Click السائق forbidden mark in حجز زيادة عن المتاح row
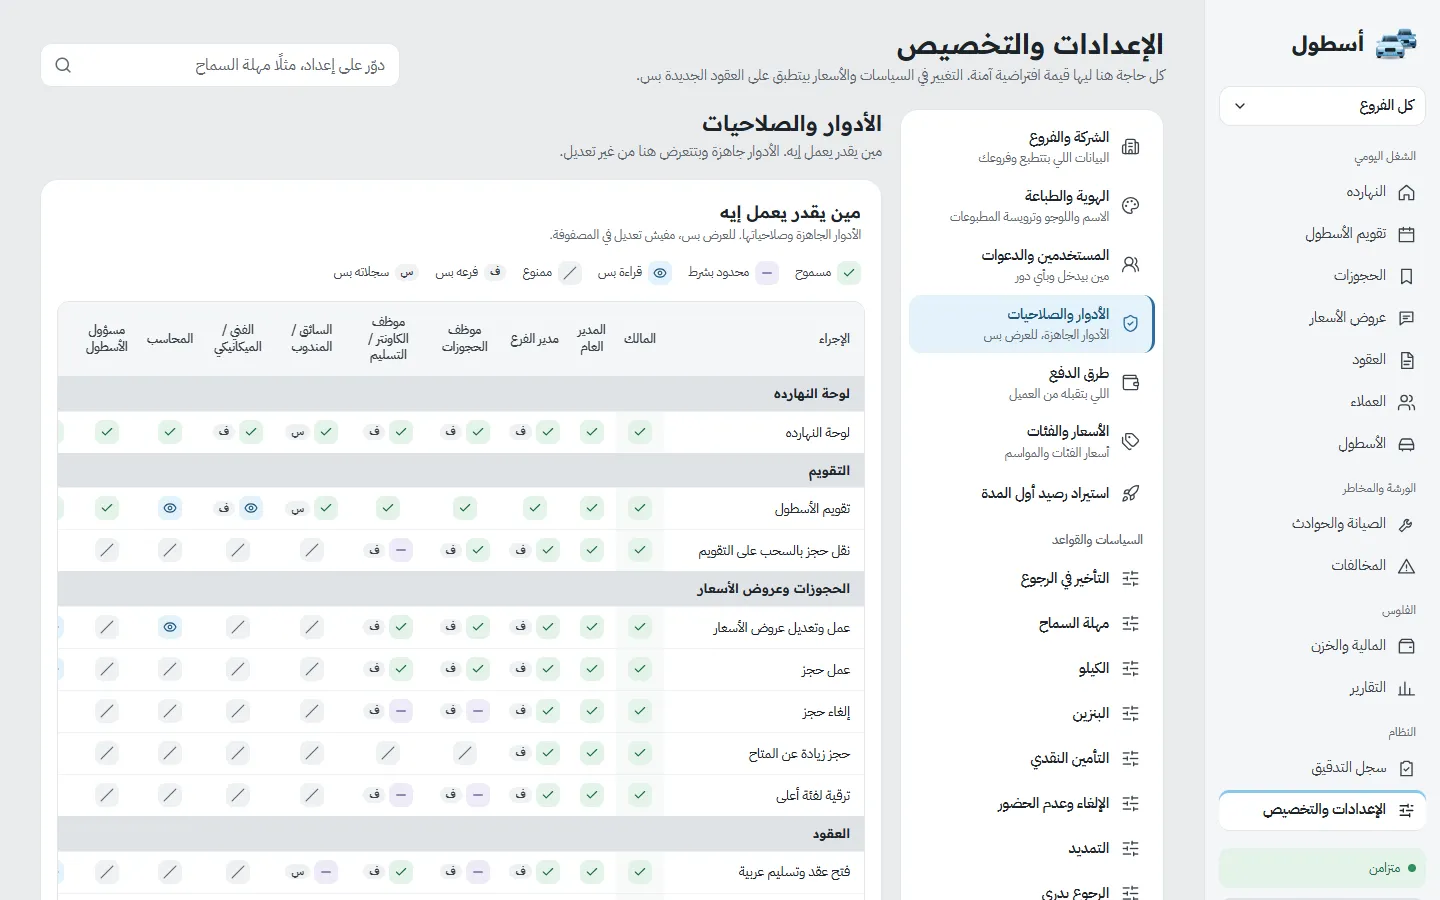Viewport: 1440px width, 900px height. point(312,753)
